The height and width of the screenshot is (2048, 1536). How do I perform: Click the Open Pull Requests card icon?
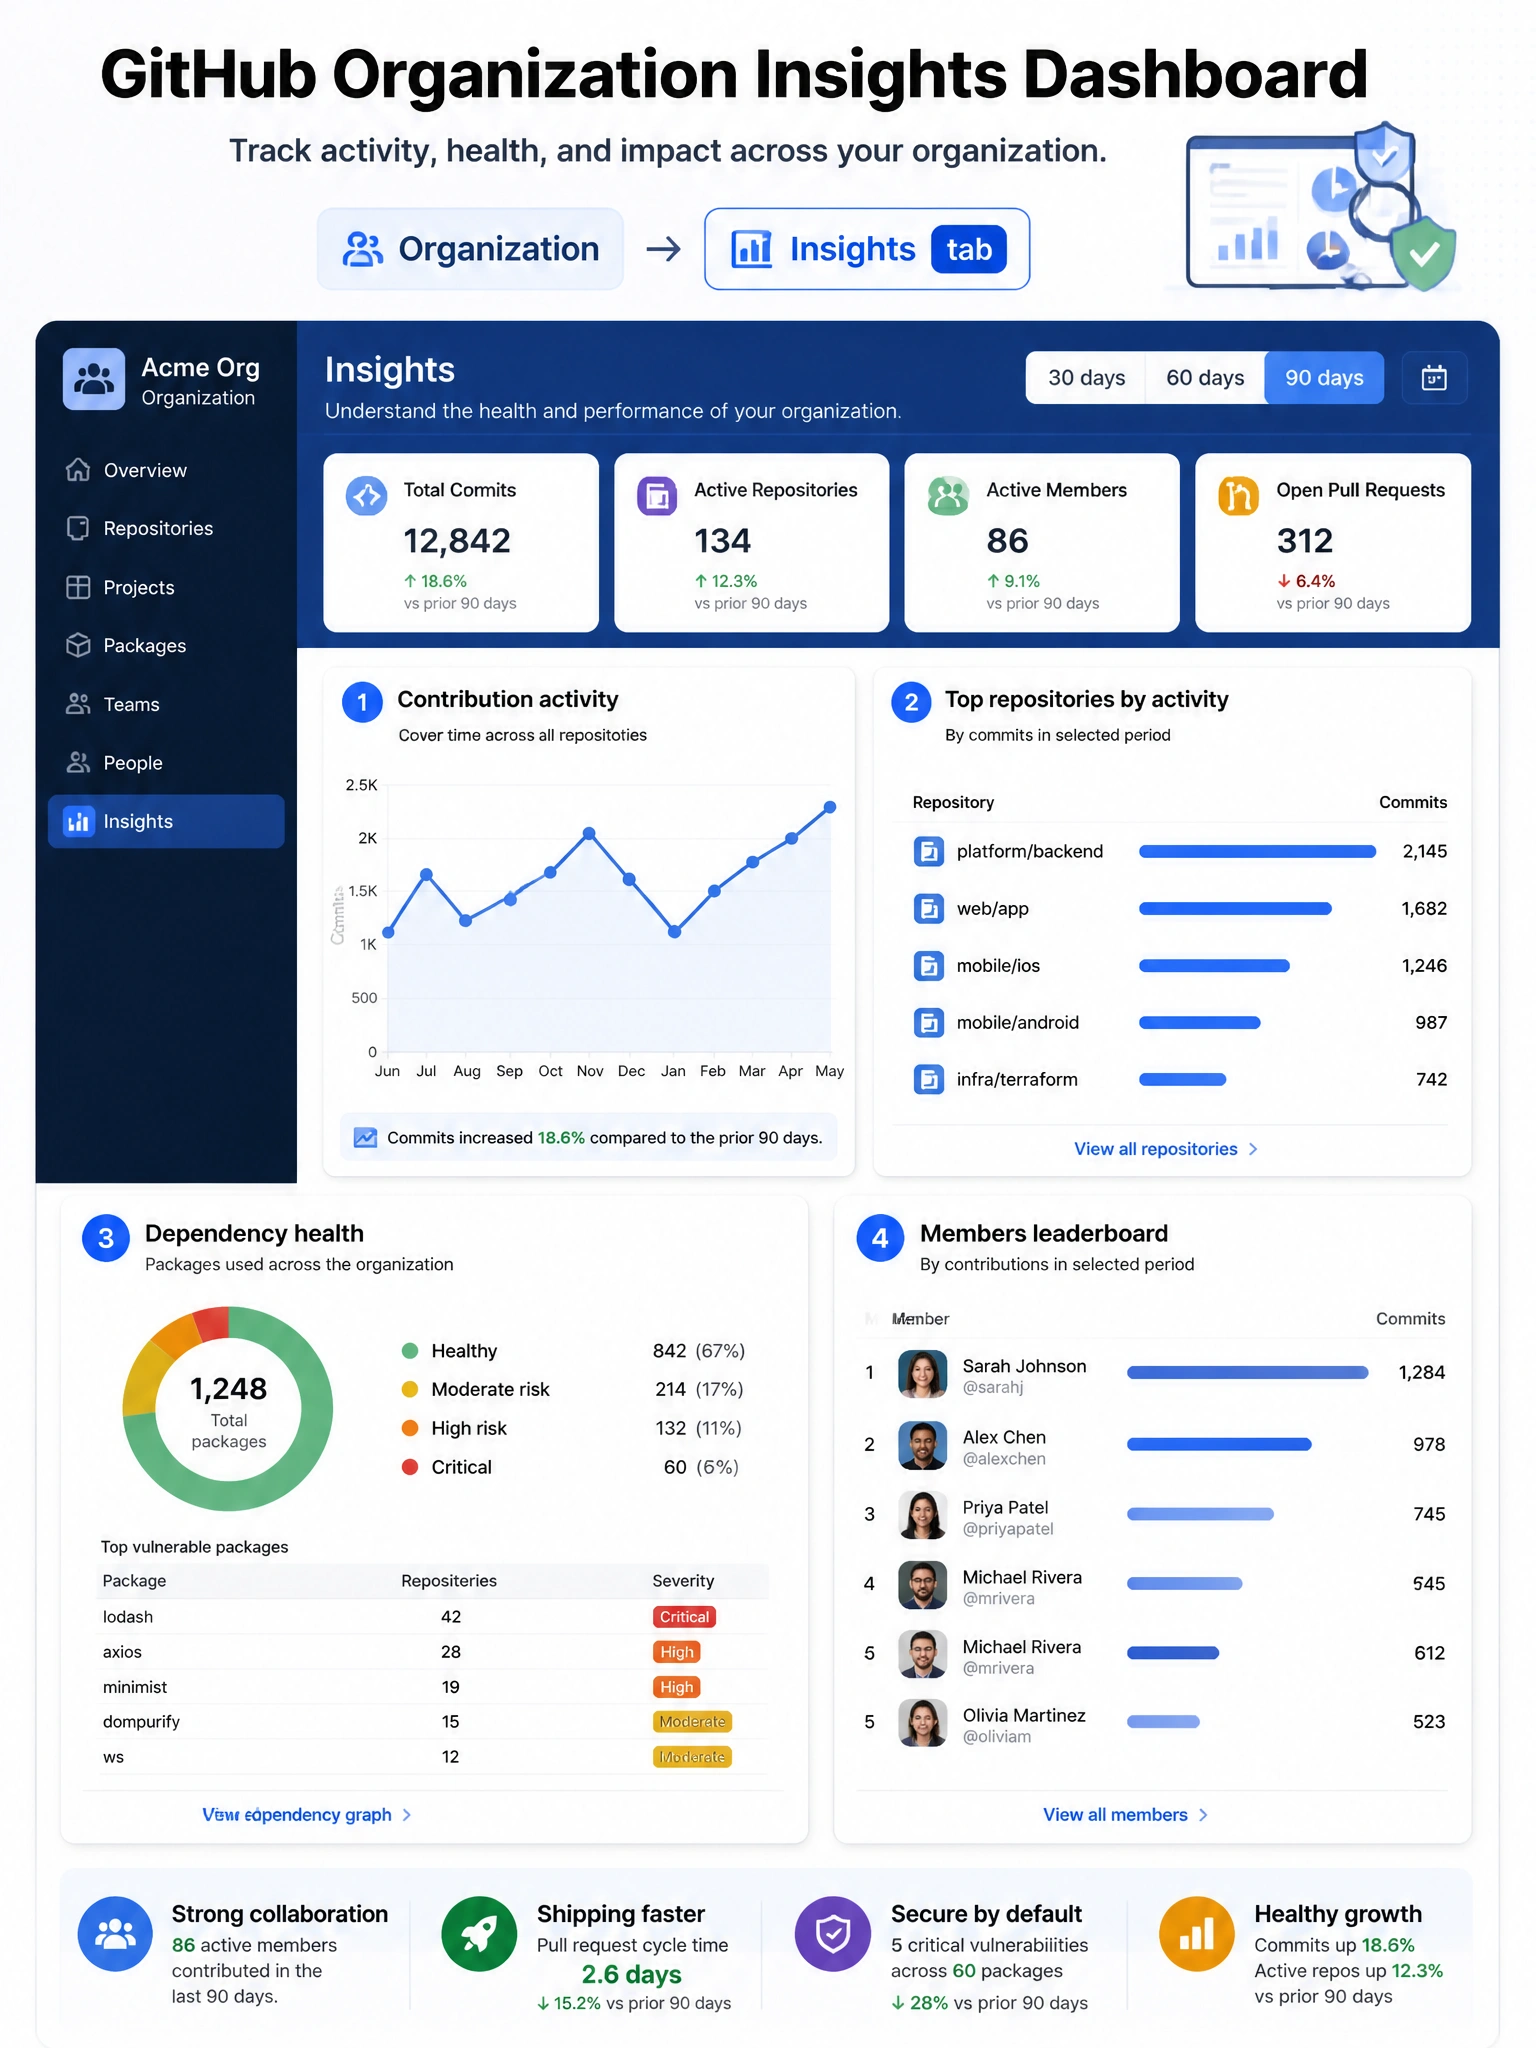(x=1238, y=496)
